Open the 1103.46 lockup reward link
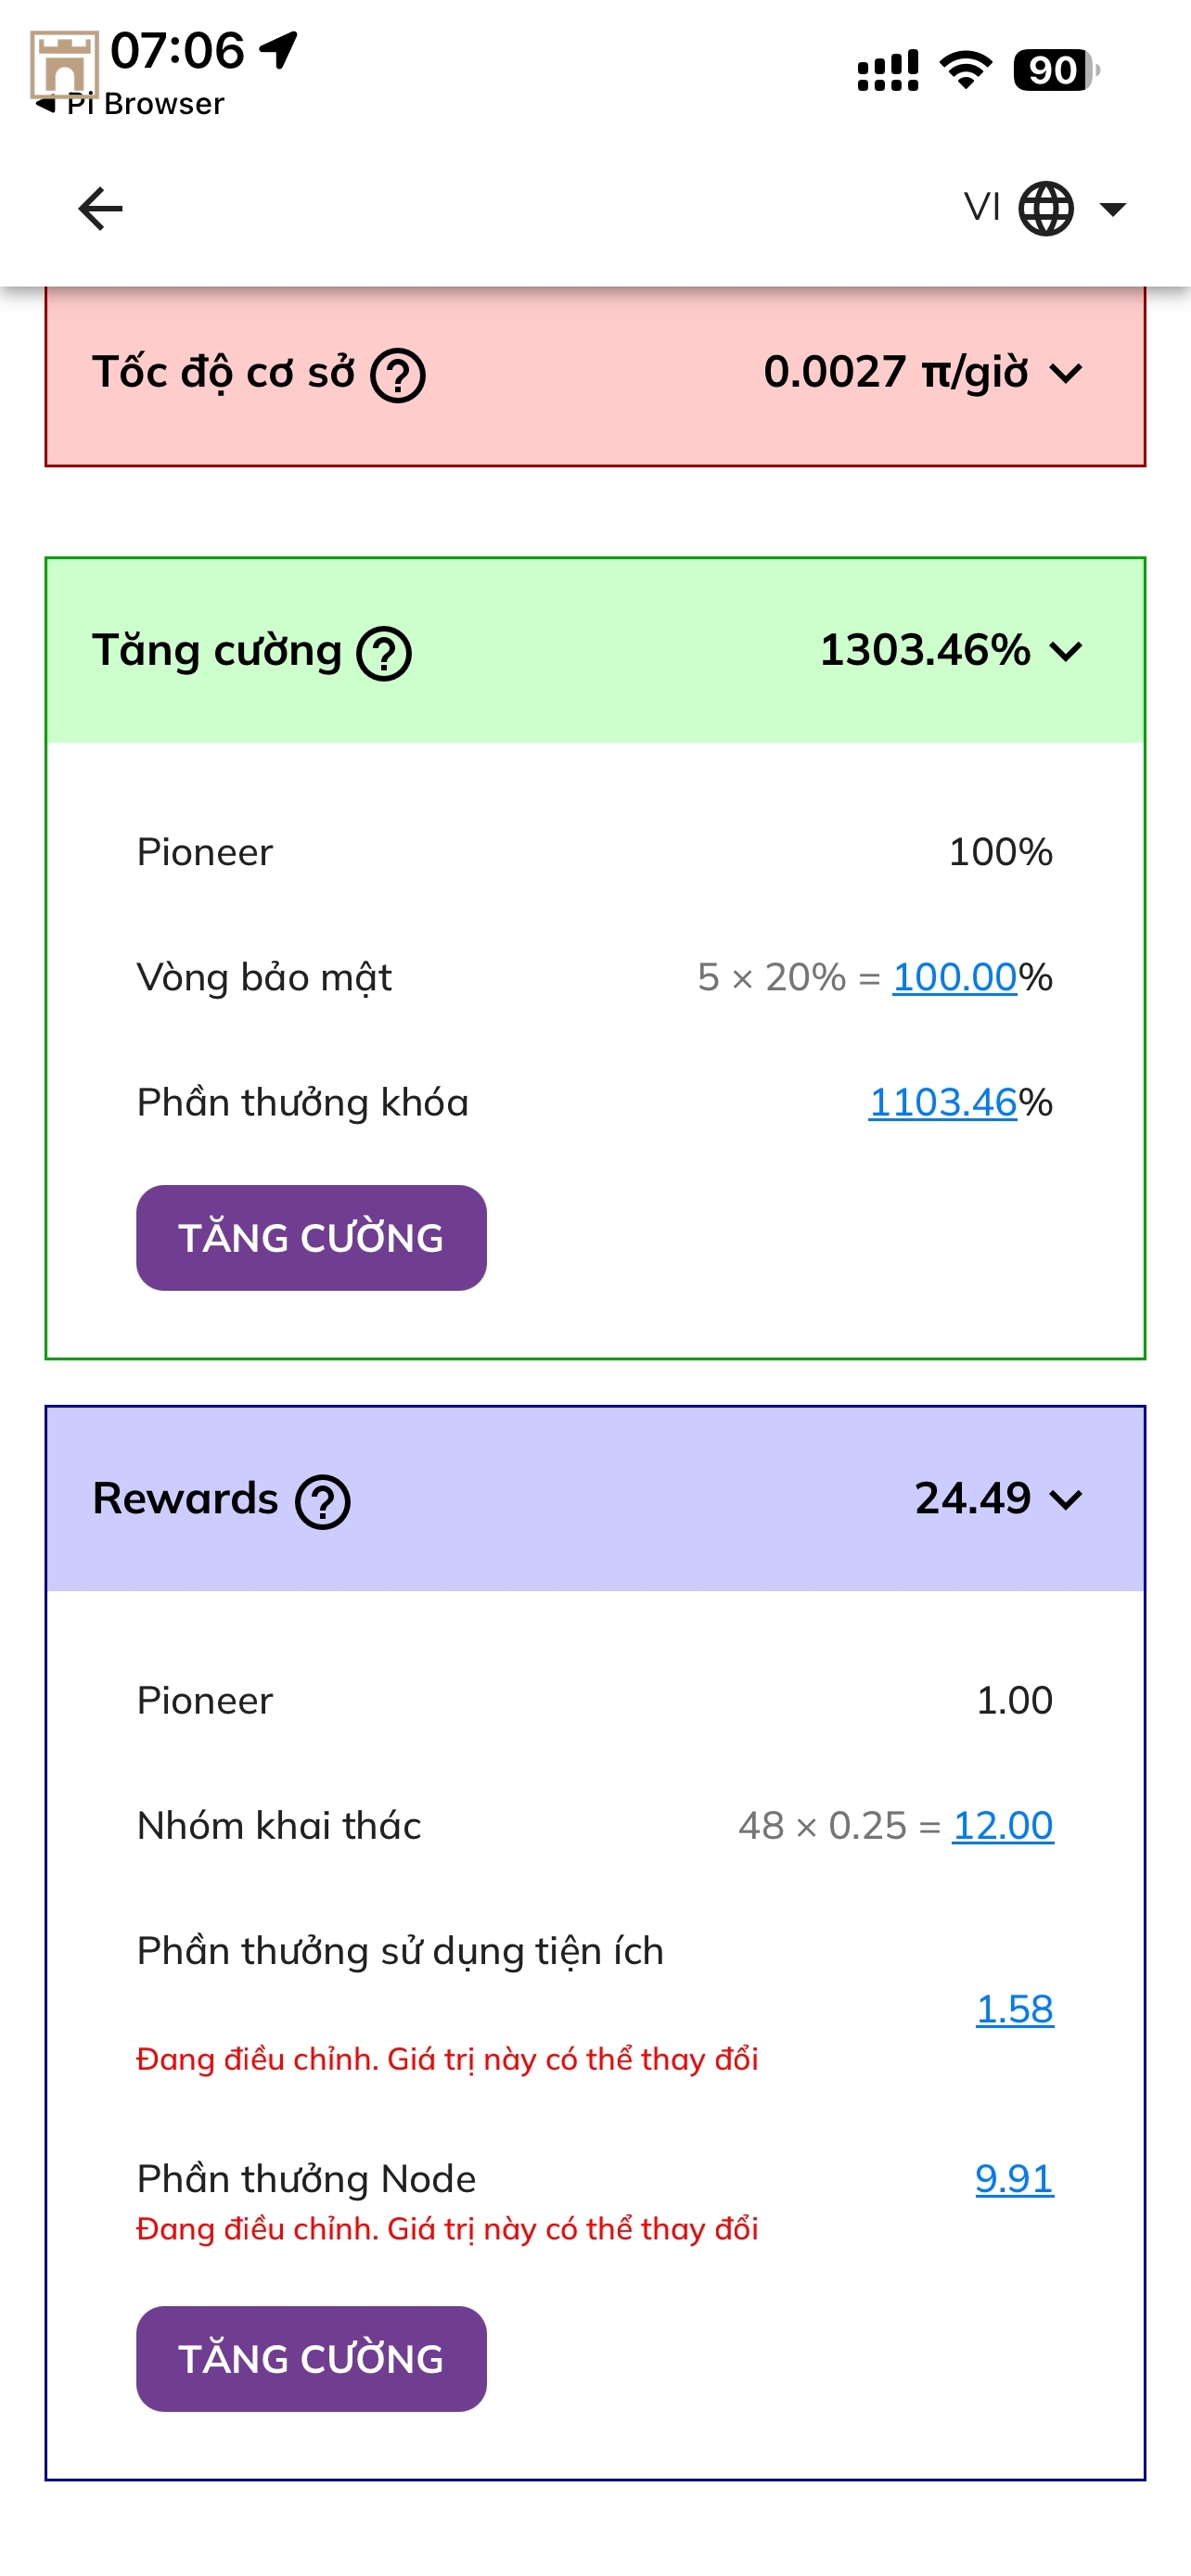1191x2576 pixels. coord(942,1102)
